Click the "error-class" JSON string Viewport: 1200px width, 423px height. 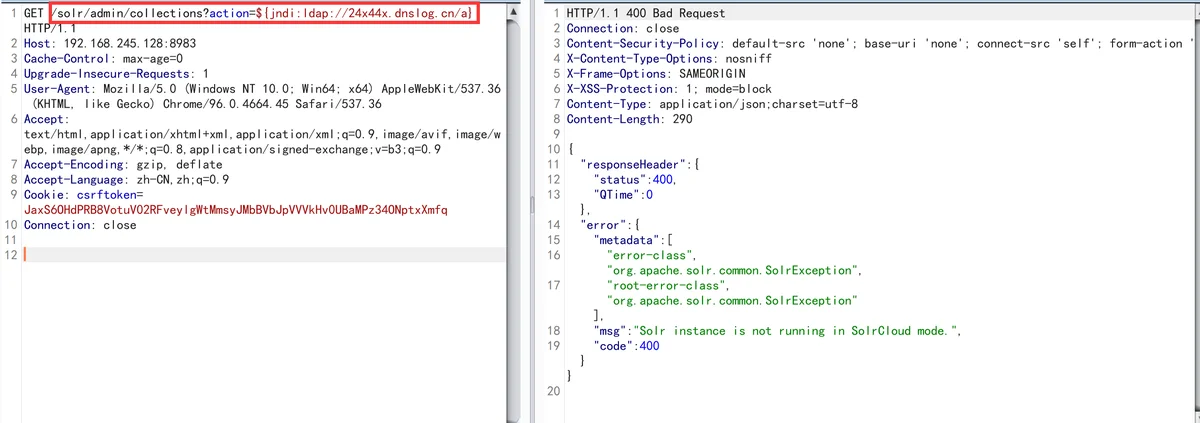pyautogui.click(x=650, y=255)
